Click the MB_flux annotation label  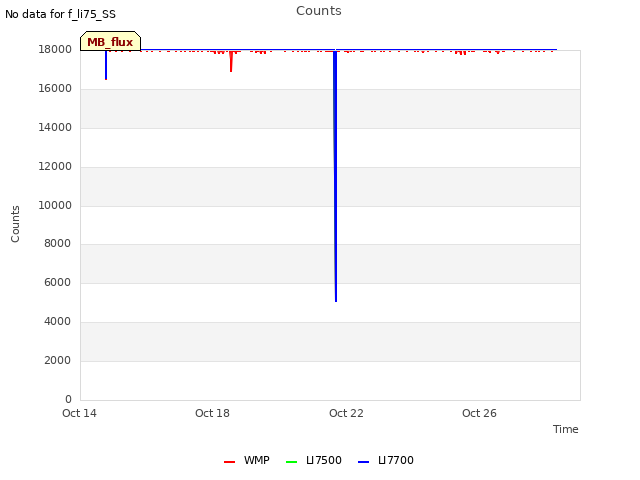click(x=110, y=42)
